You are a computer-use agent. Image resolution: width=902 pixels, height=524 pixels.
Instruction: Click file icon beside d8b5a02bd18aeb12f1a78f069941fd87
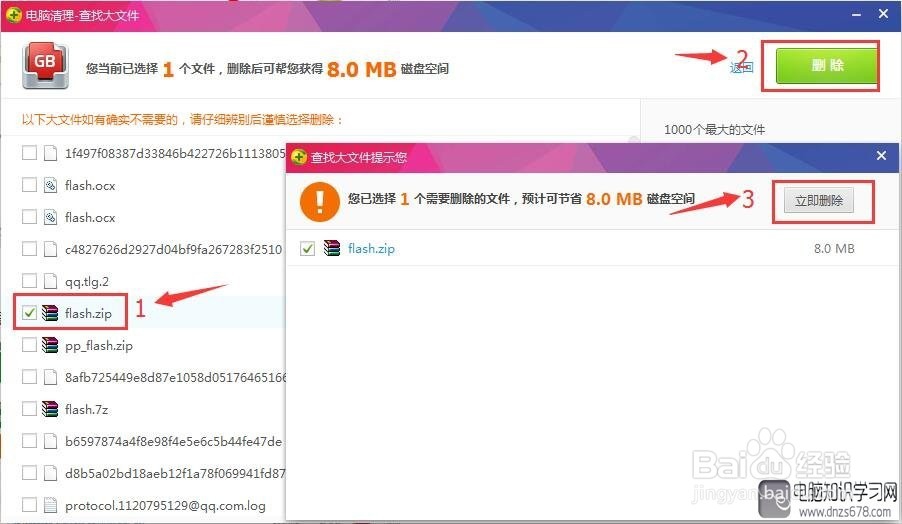coord(51,473)
